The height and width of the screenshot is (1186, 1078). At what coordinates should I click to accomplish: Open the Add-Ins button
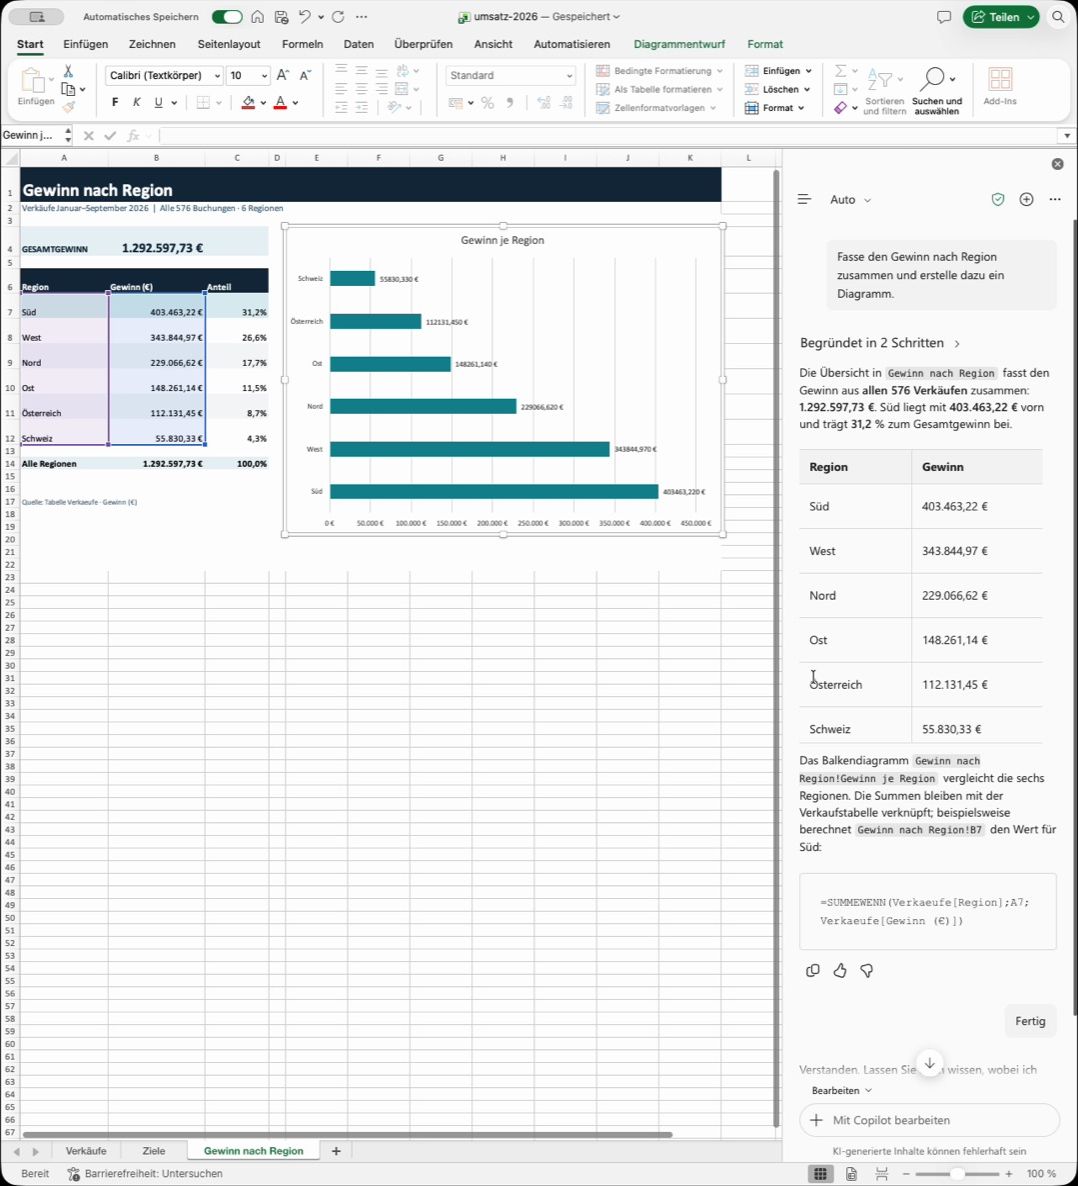(1000, 86)
